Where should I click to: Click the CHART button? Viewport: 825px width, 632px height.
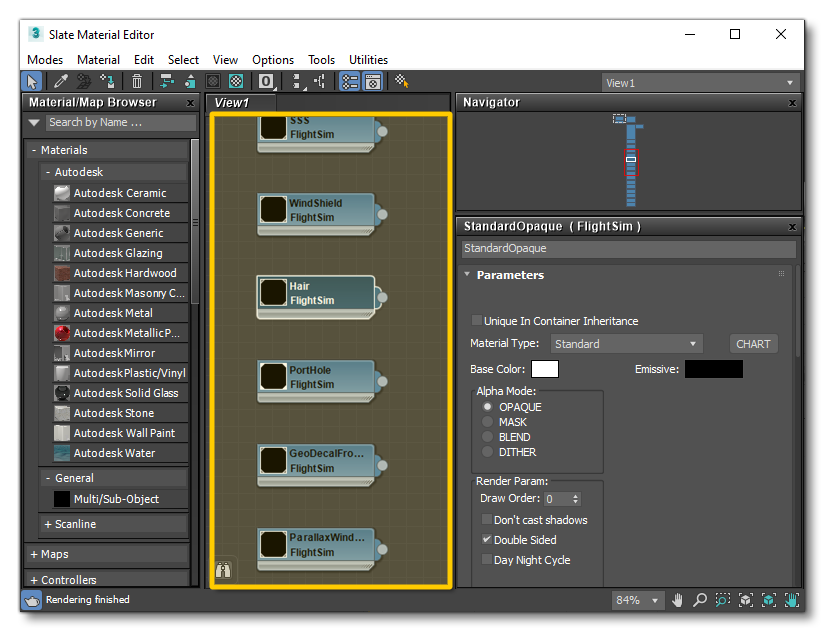[753, 344]
